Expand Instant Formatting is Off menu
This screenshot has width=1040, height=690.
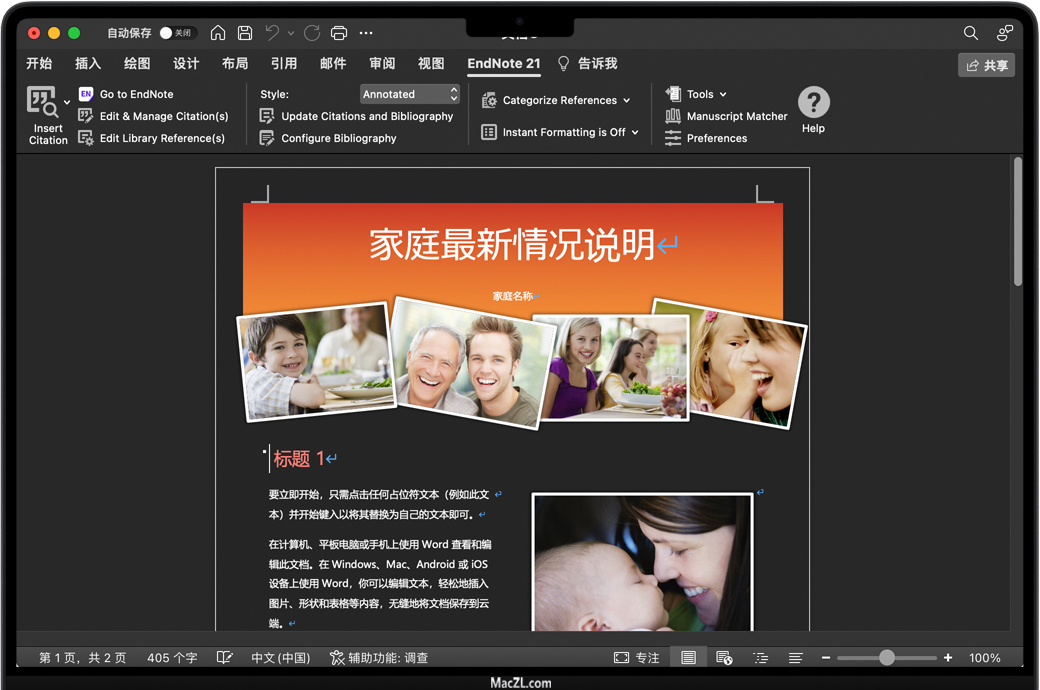[x=560, y=132]
